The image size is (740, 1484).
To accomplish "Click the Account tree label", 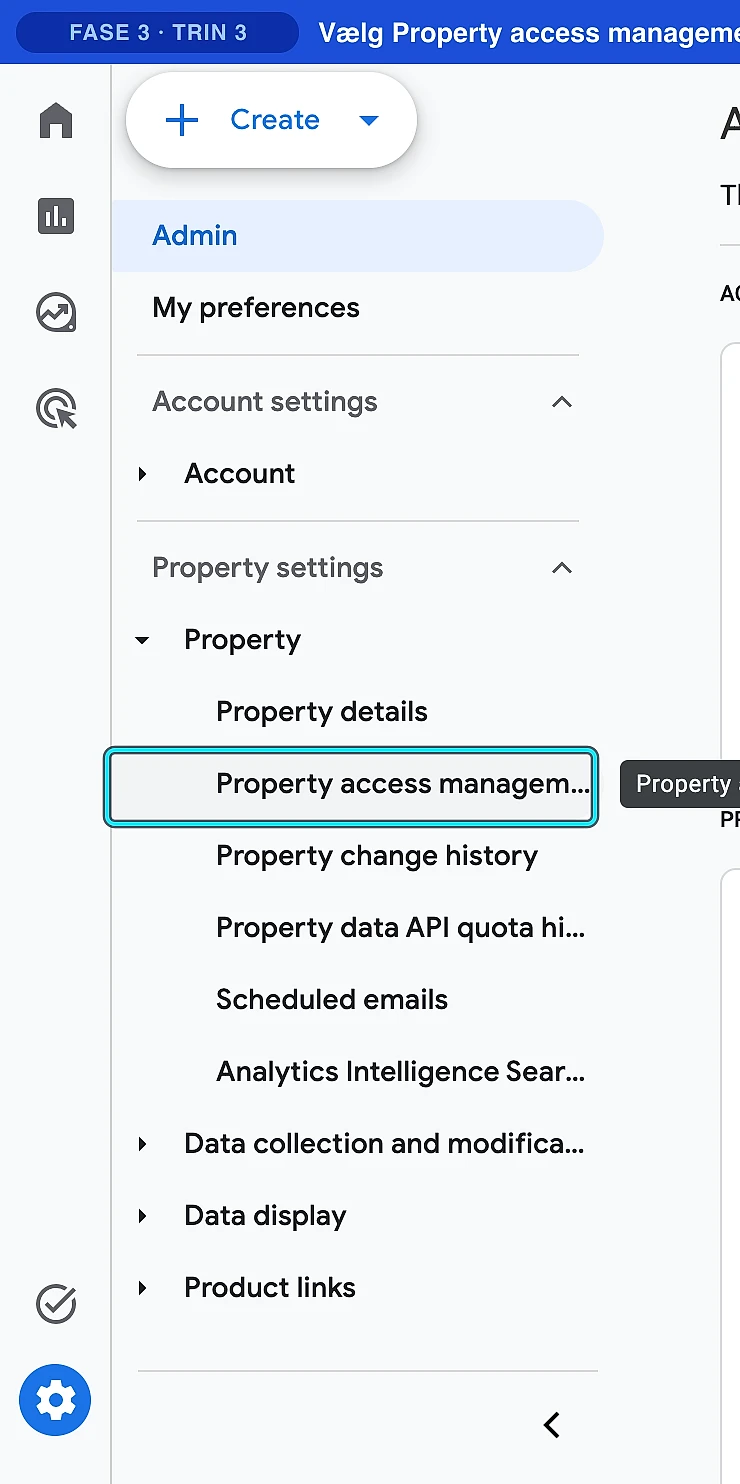I will (x=240, y=474).
